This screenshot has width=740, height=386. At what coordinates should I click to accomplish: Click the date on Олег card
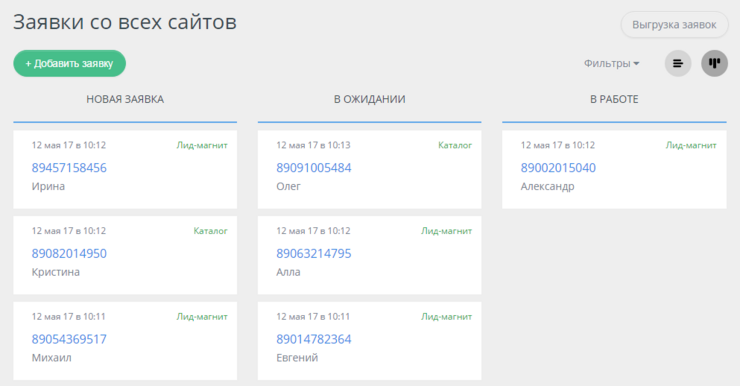tap(313, 145)
